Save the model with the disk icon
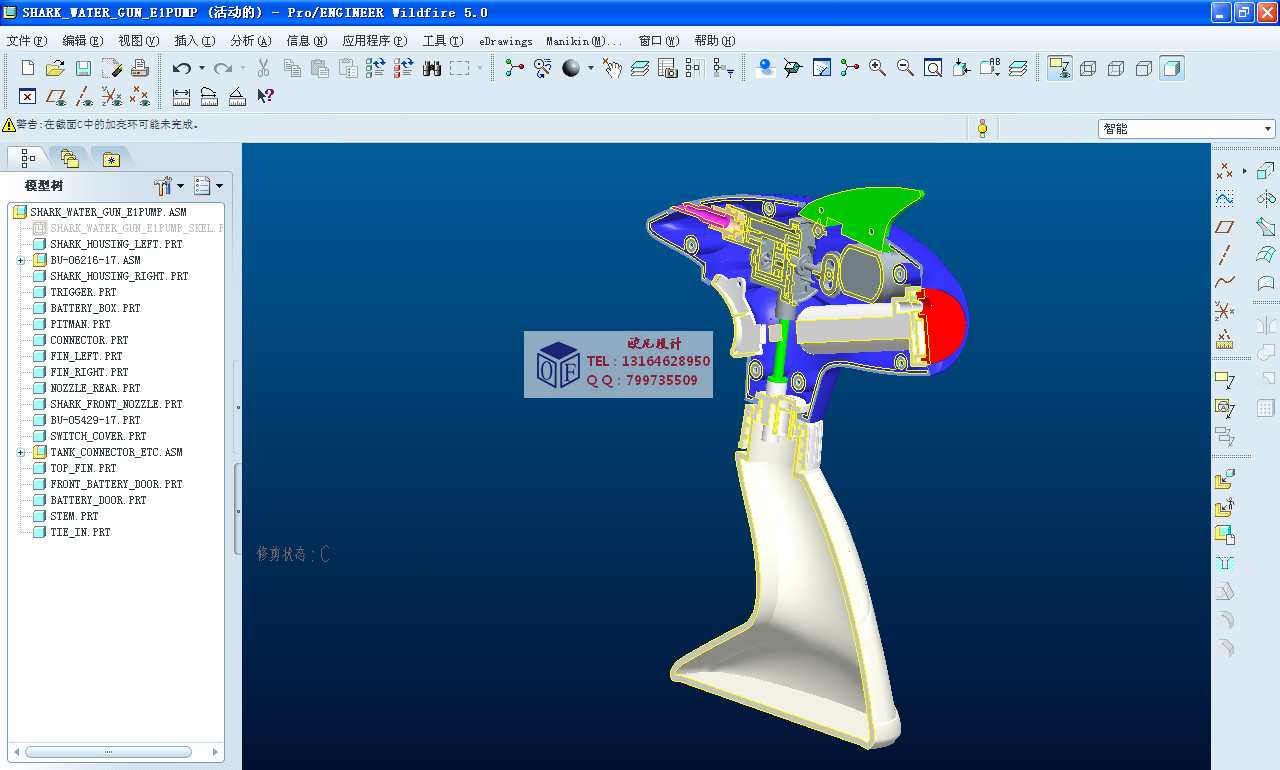1280x770 pixels. click(x=84, y=68)
